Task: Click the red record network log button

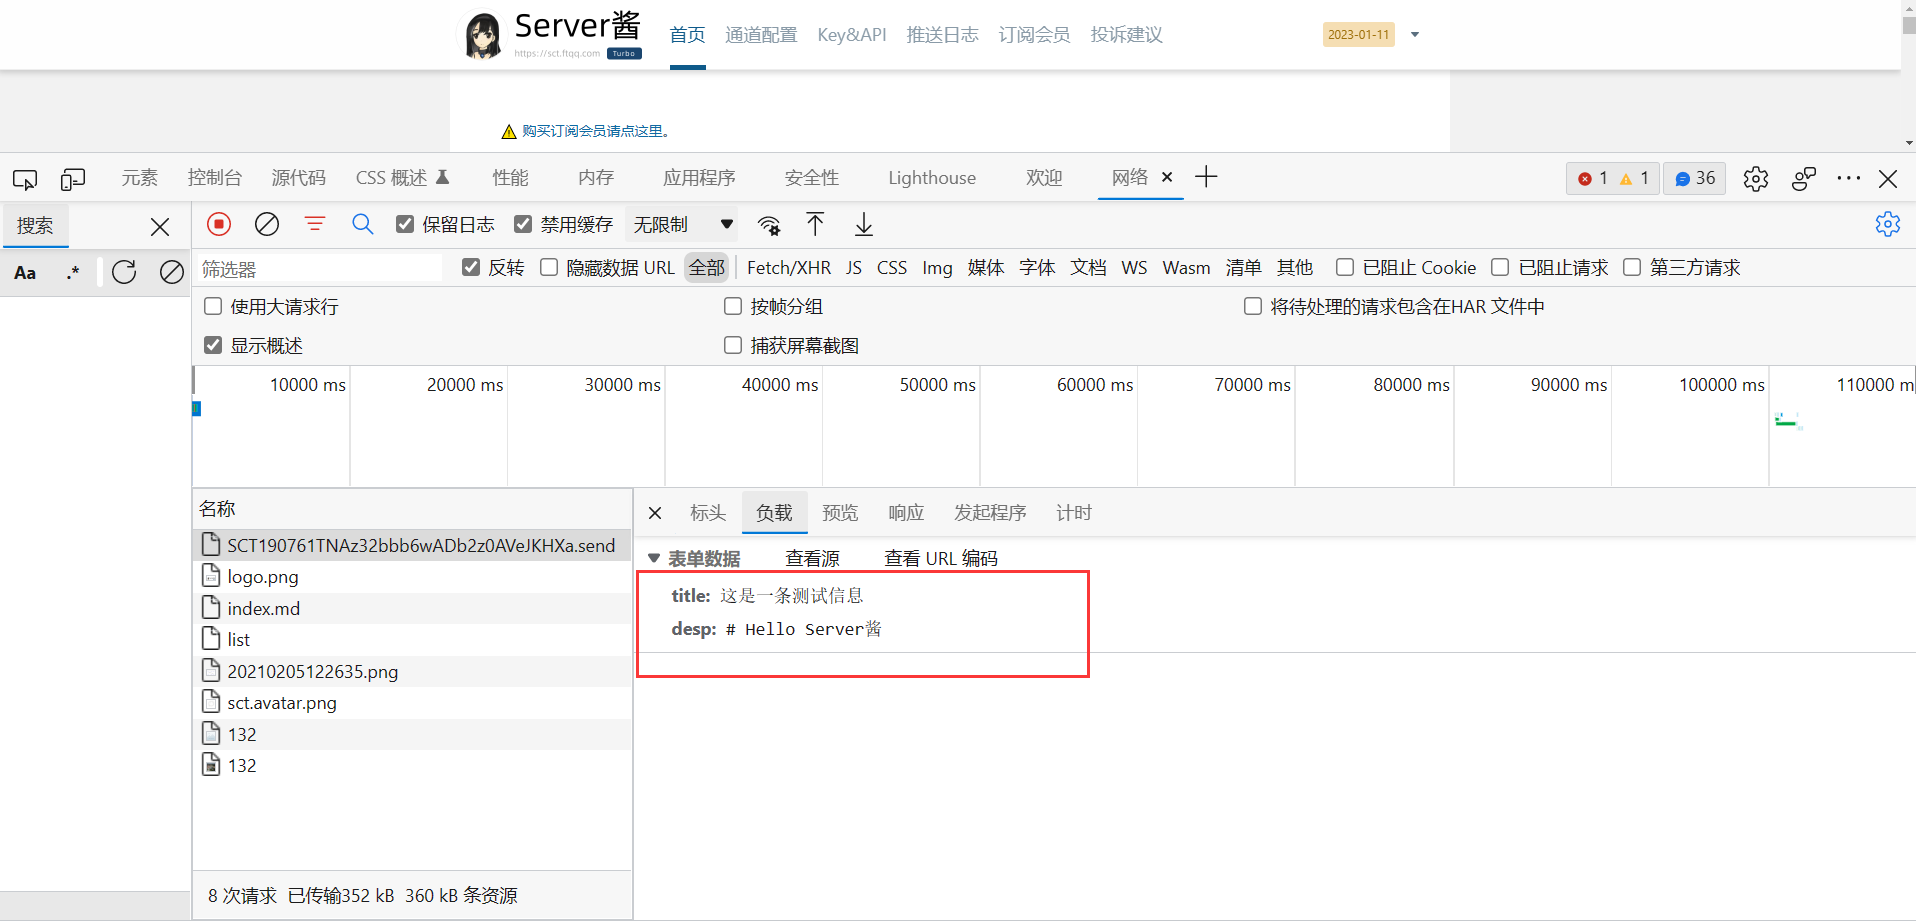Action: 219,224
